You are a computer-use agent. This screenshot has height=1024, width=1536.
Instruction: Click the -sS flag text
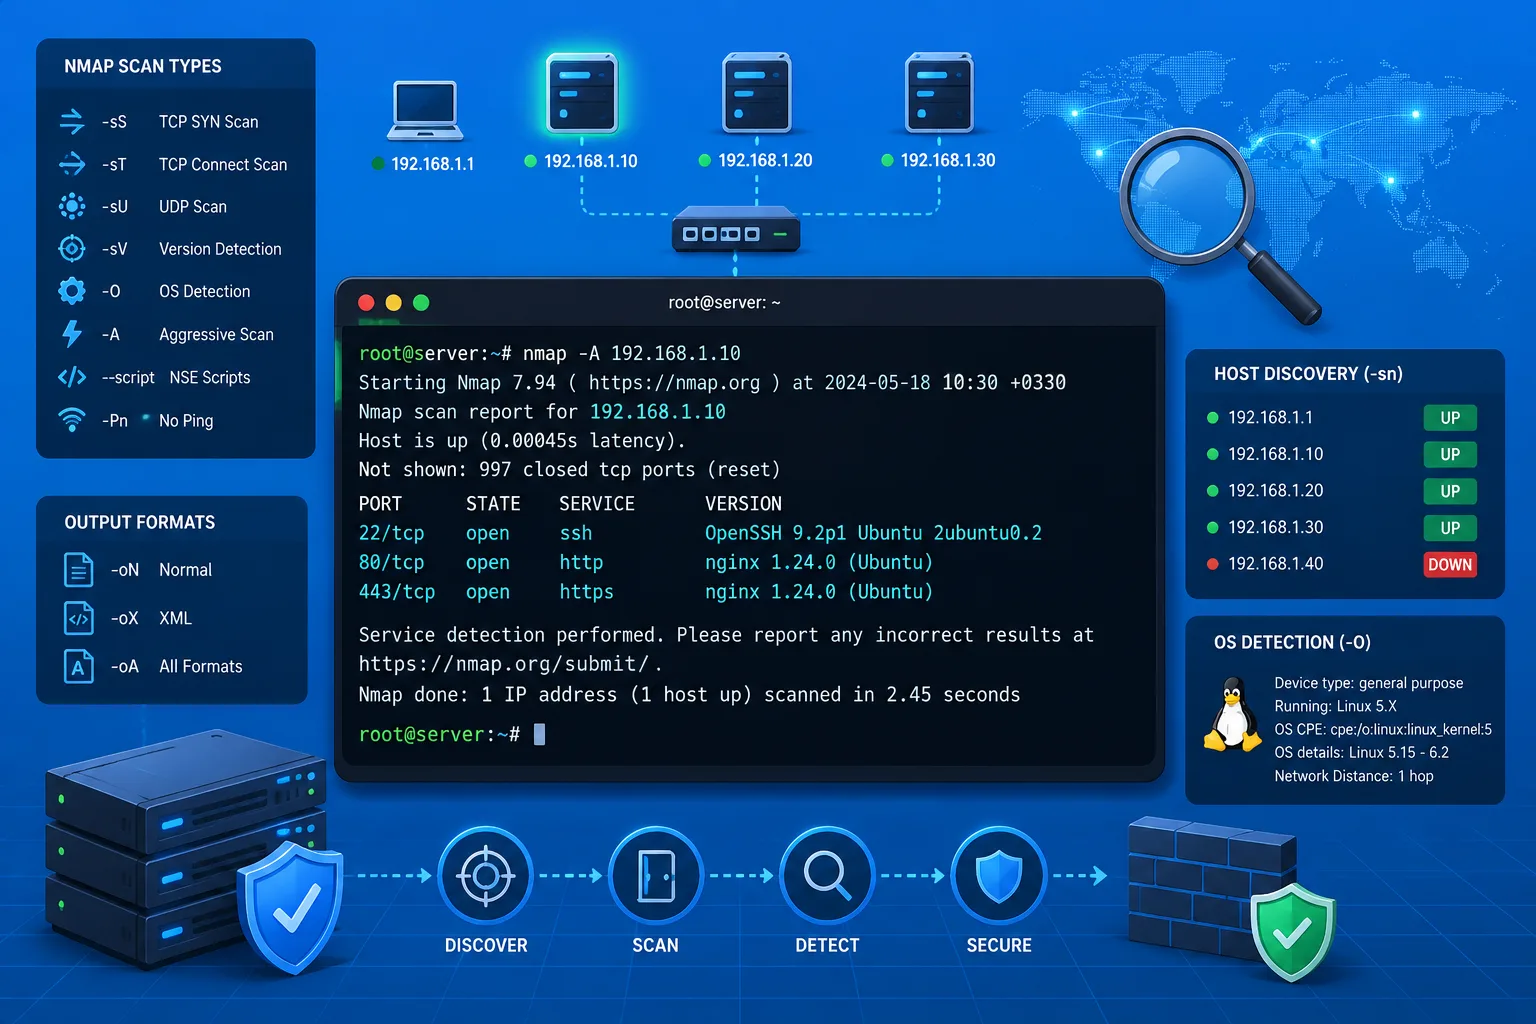coord(114,122)
